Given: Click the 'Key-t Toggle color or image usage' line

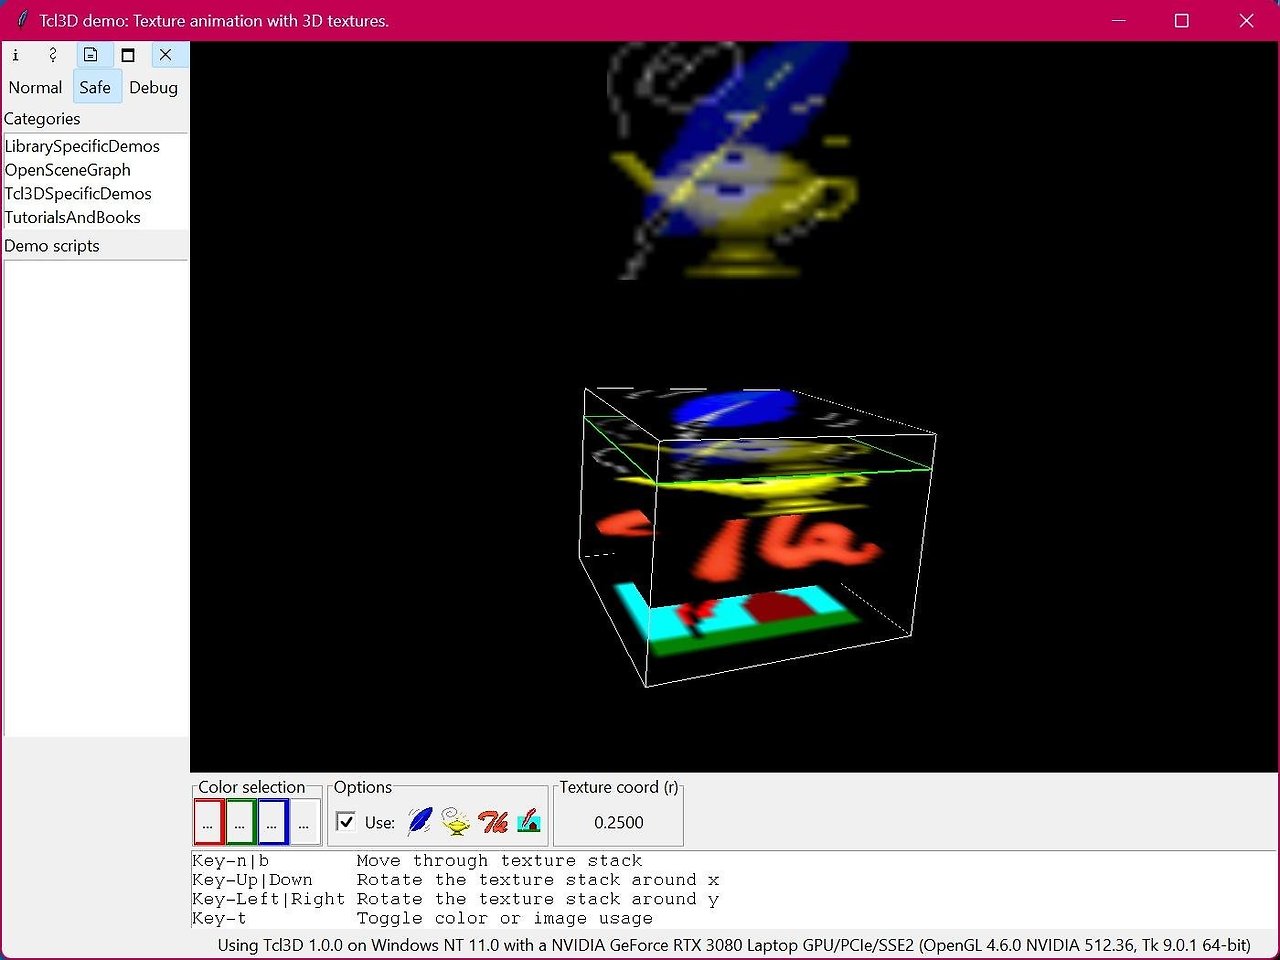Looking at the screenshot, I should 422,918.
